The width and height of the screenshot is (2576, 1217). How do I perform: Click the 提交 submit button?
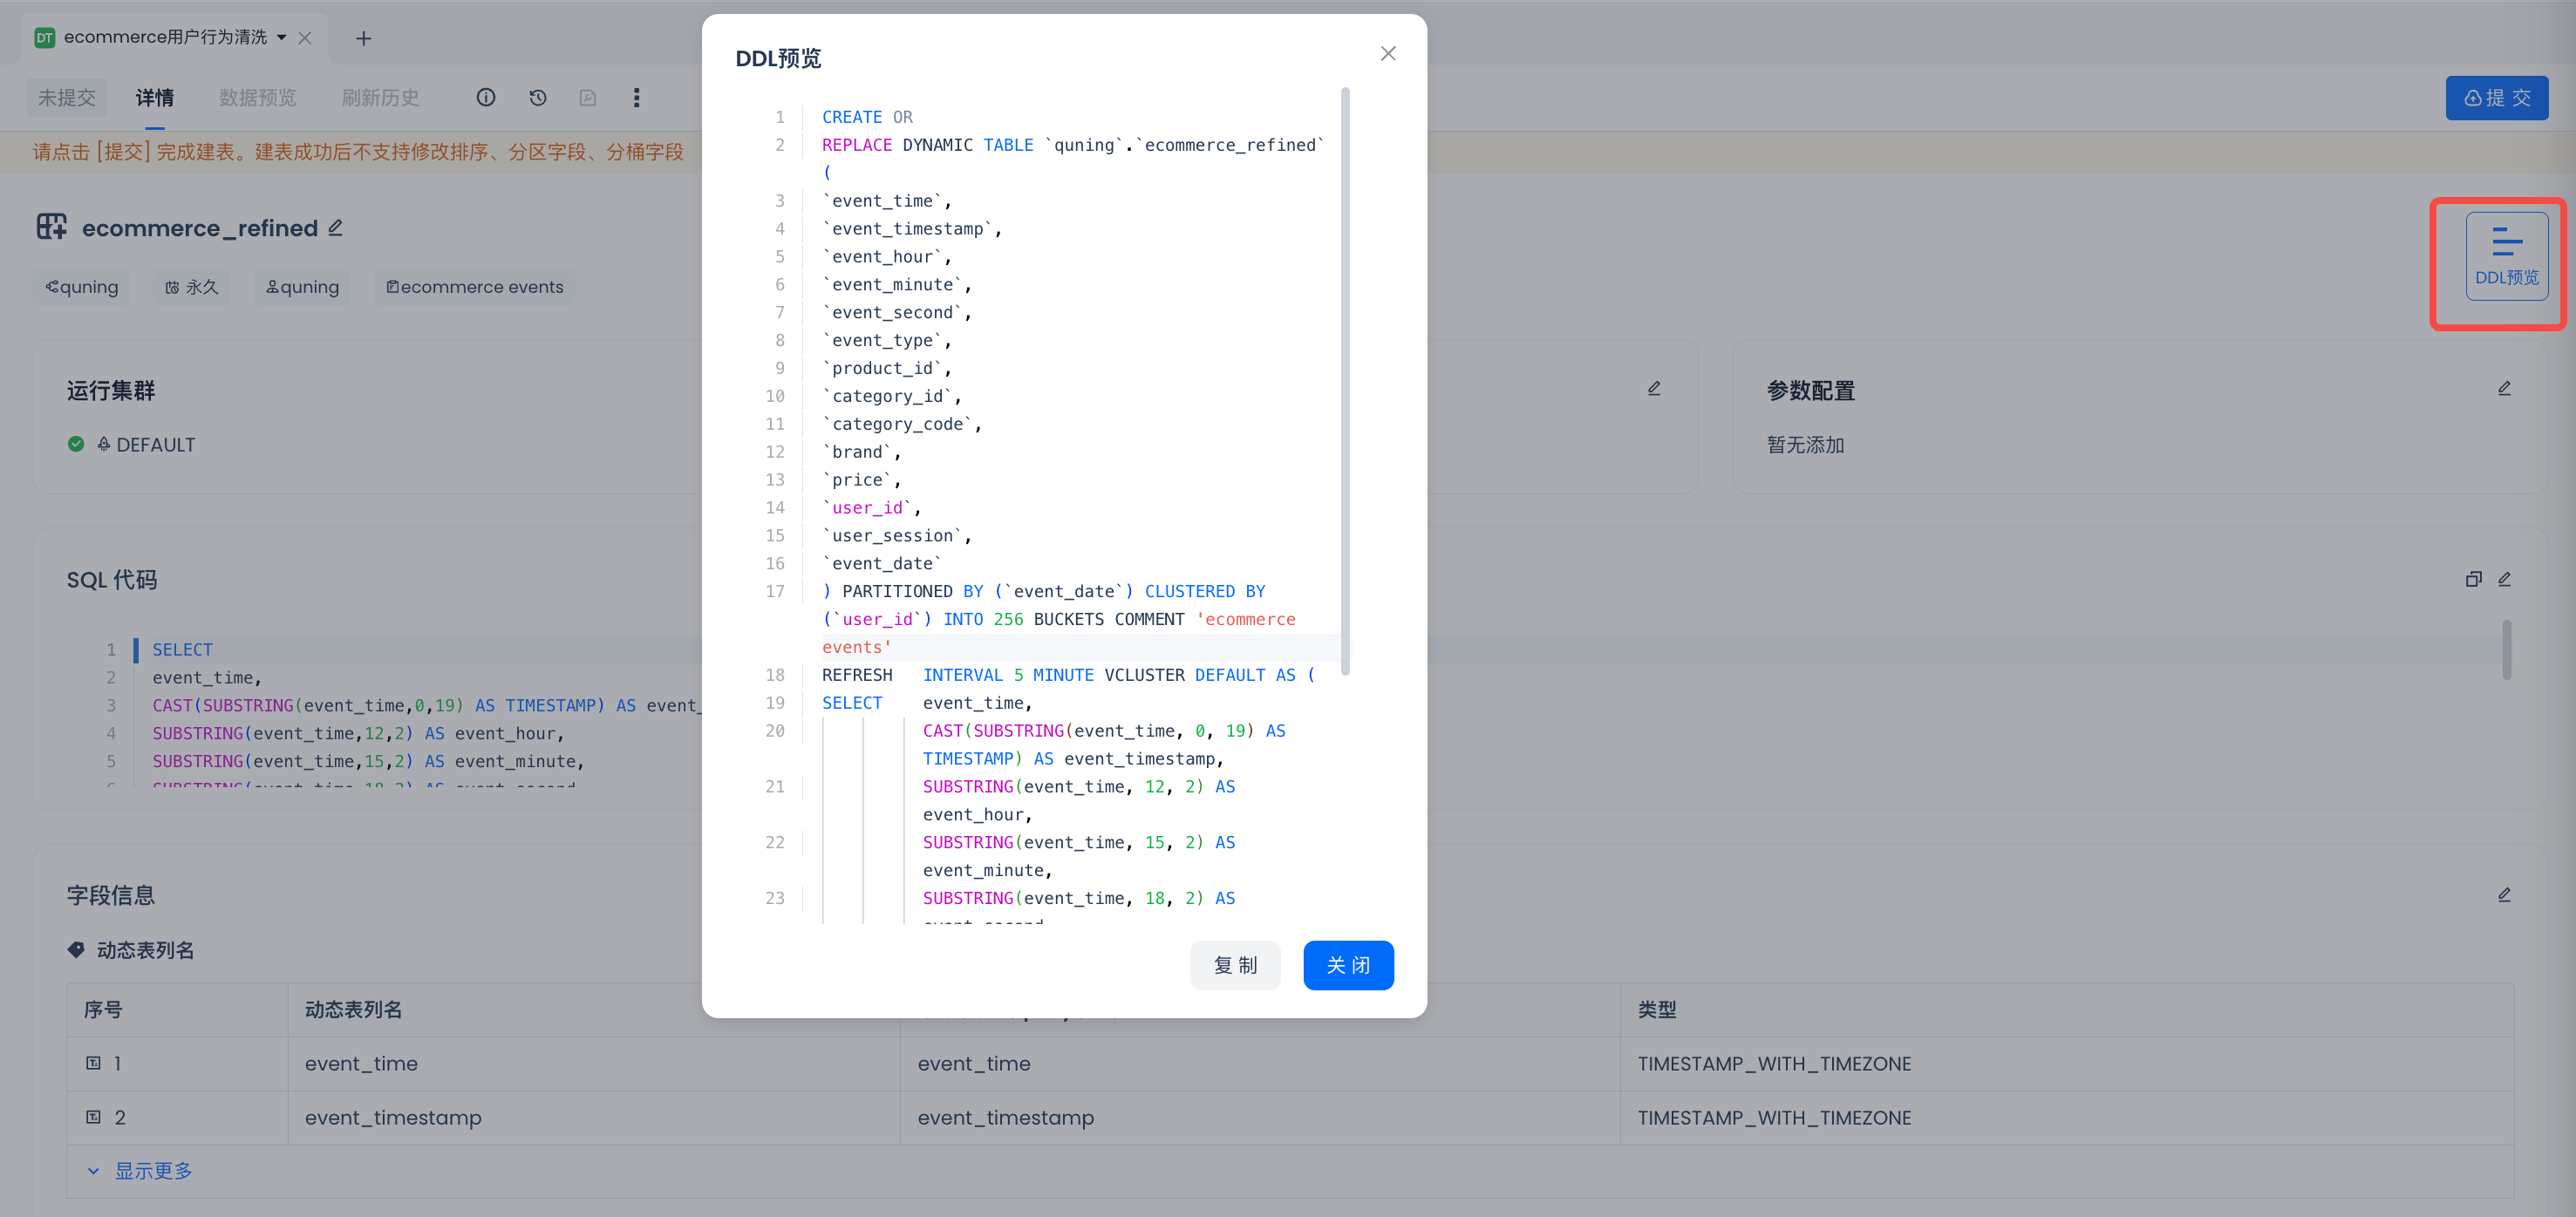coord(2496,98)
